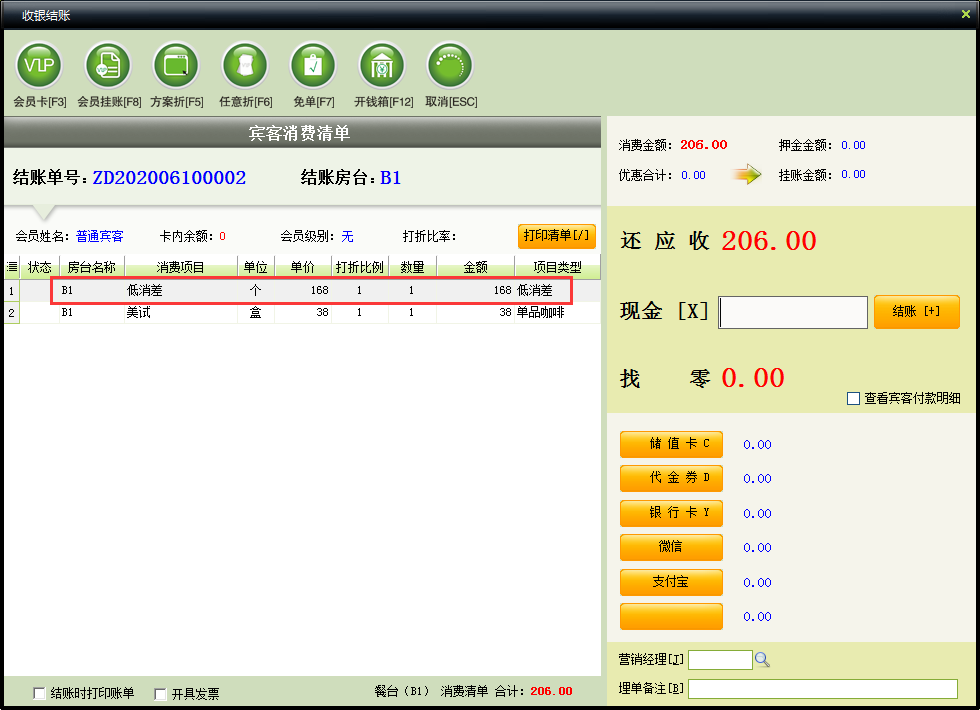980x710 pixels.
Task: Click the 打印清单[/] print list button
Action: click(556, 236)
